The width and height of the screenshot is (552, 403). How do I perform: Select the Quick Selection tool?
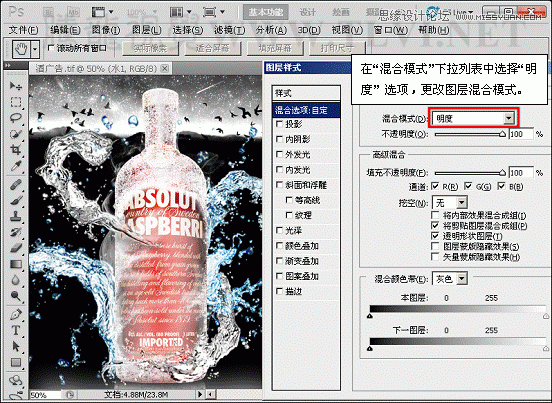[15, 134]
